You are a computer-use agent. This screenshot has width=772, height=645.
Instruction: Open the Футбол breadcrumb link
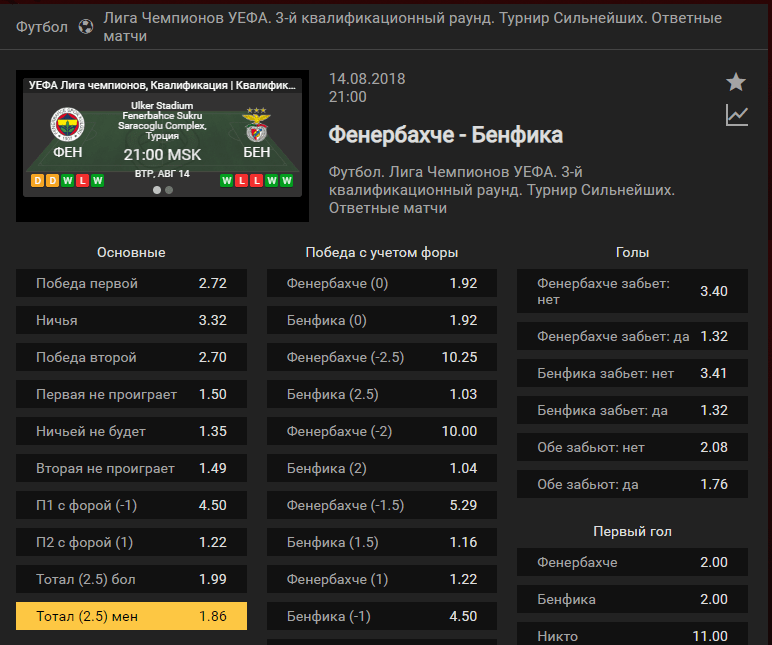42,27
